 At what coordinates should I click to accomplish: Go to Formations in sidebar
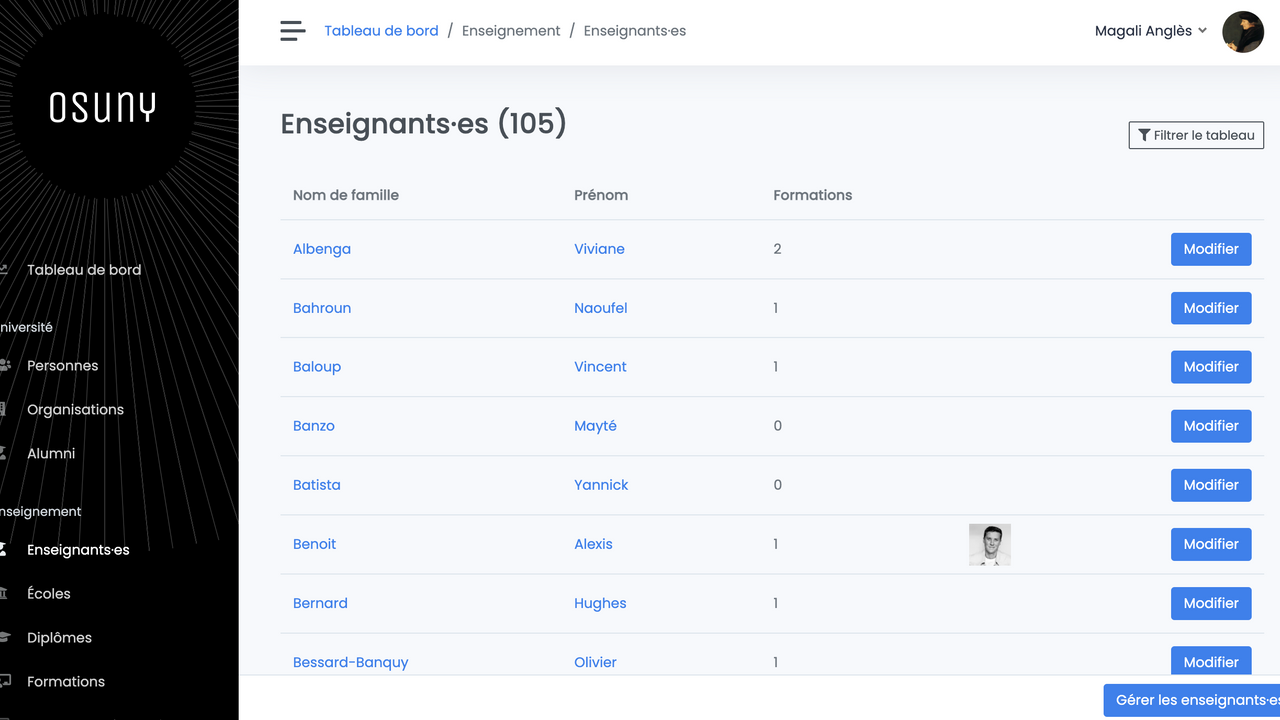66,682
